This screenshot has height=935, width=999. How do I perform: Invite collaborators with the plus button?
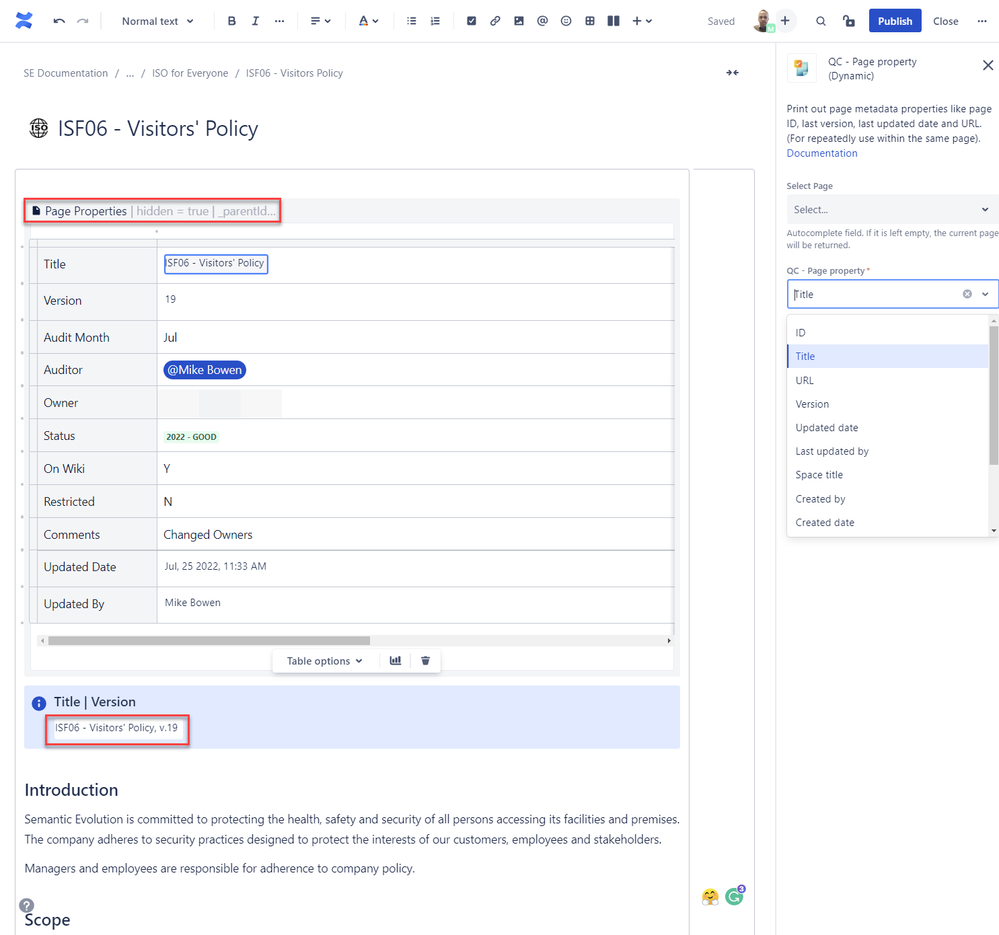[x=785, y=21]
